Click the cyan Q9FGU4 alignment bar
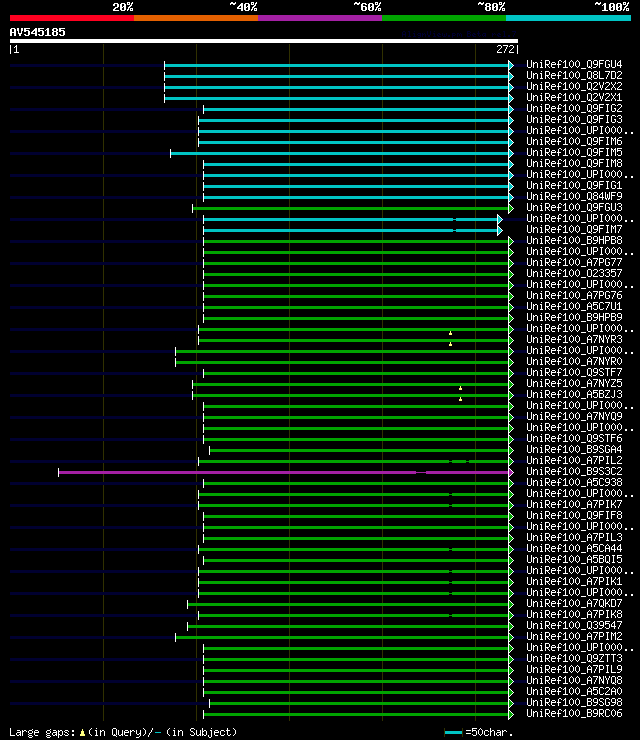 [x=337, y=65]
